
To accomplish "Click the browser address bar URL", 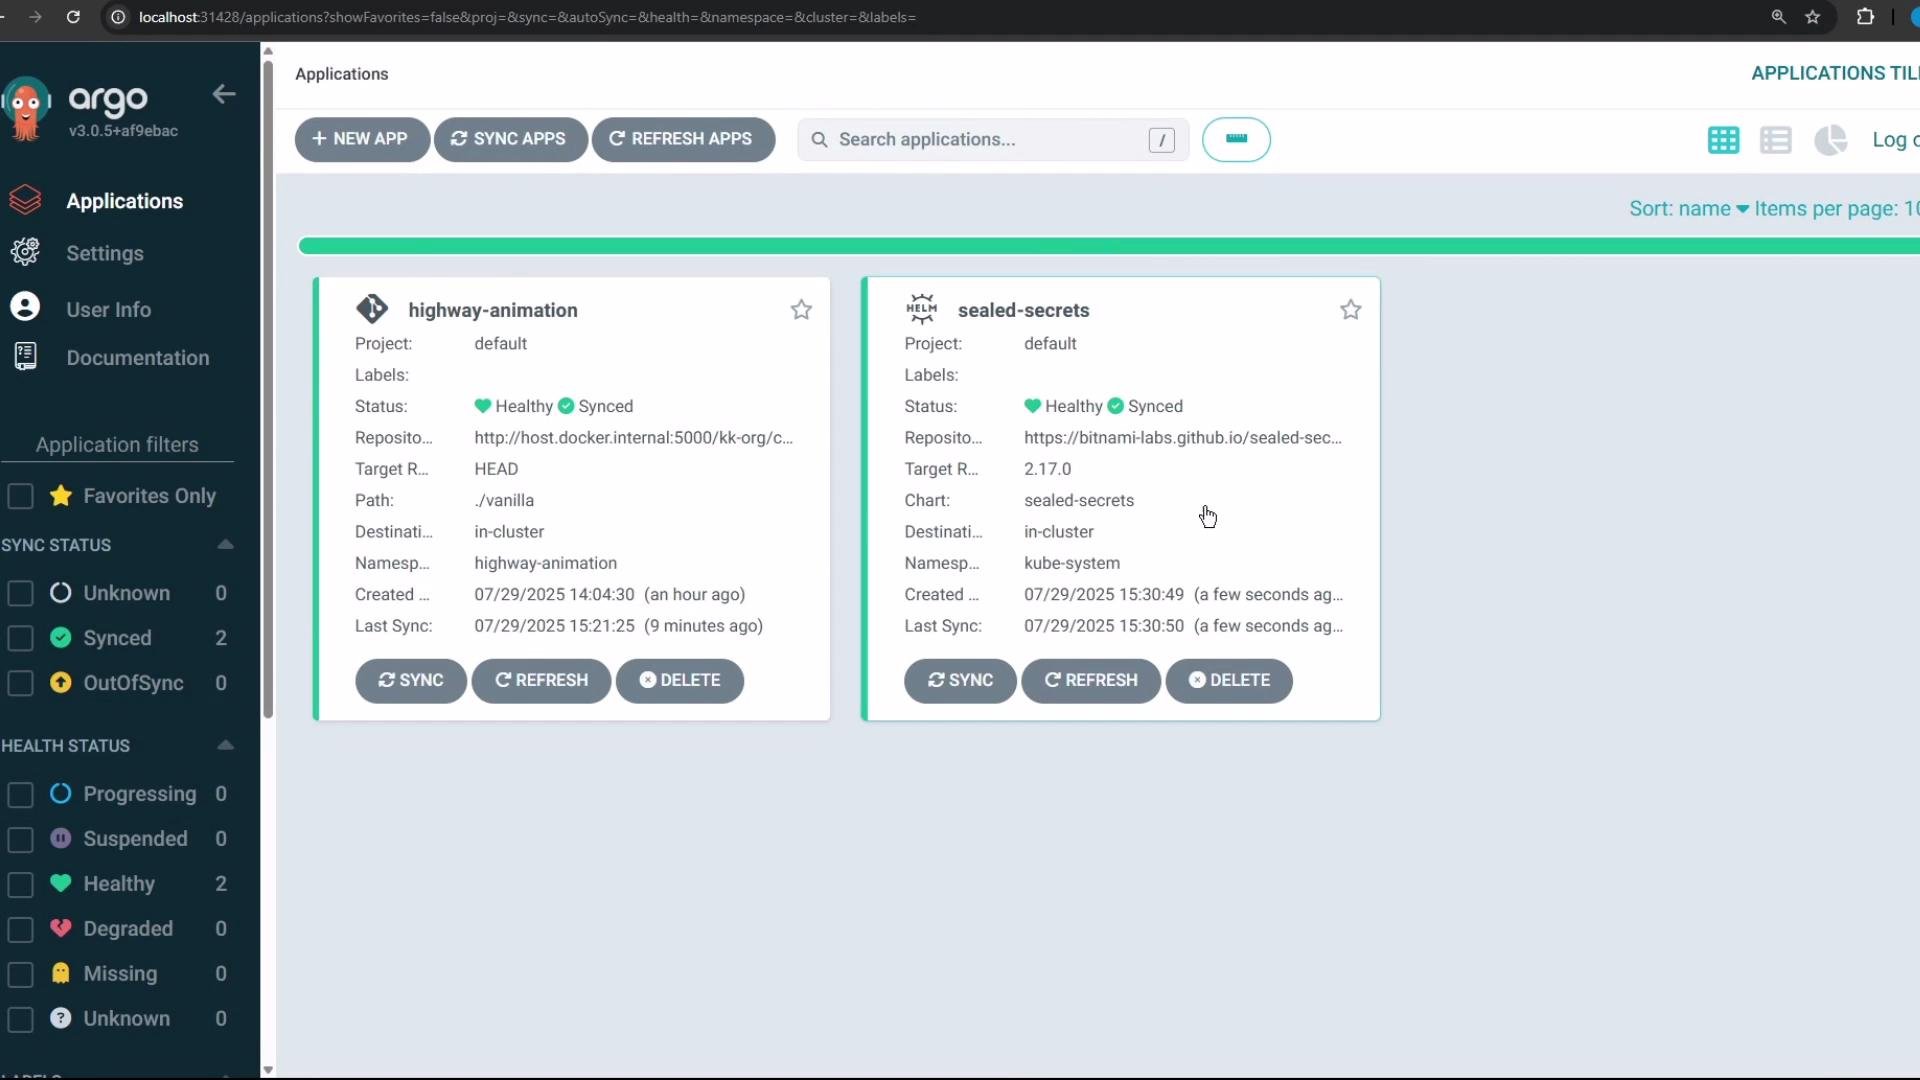I will coord(527,17).
